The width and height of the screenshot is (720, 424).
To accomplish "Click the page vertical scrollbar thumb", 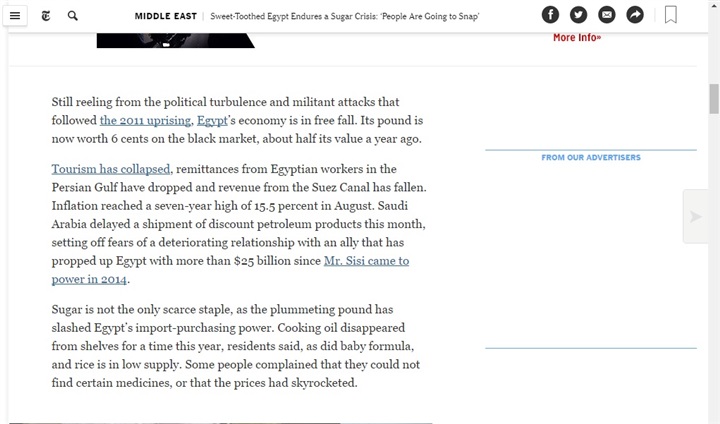I will pos(714,98).
